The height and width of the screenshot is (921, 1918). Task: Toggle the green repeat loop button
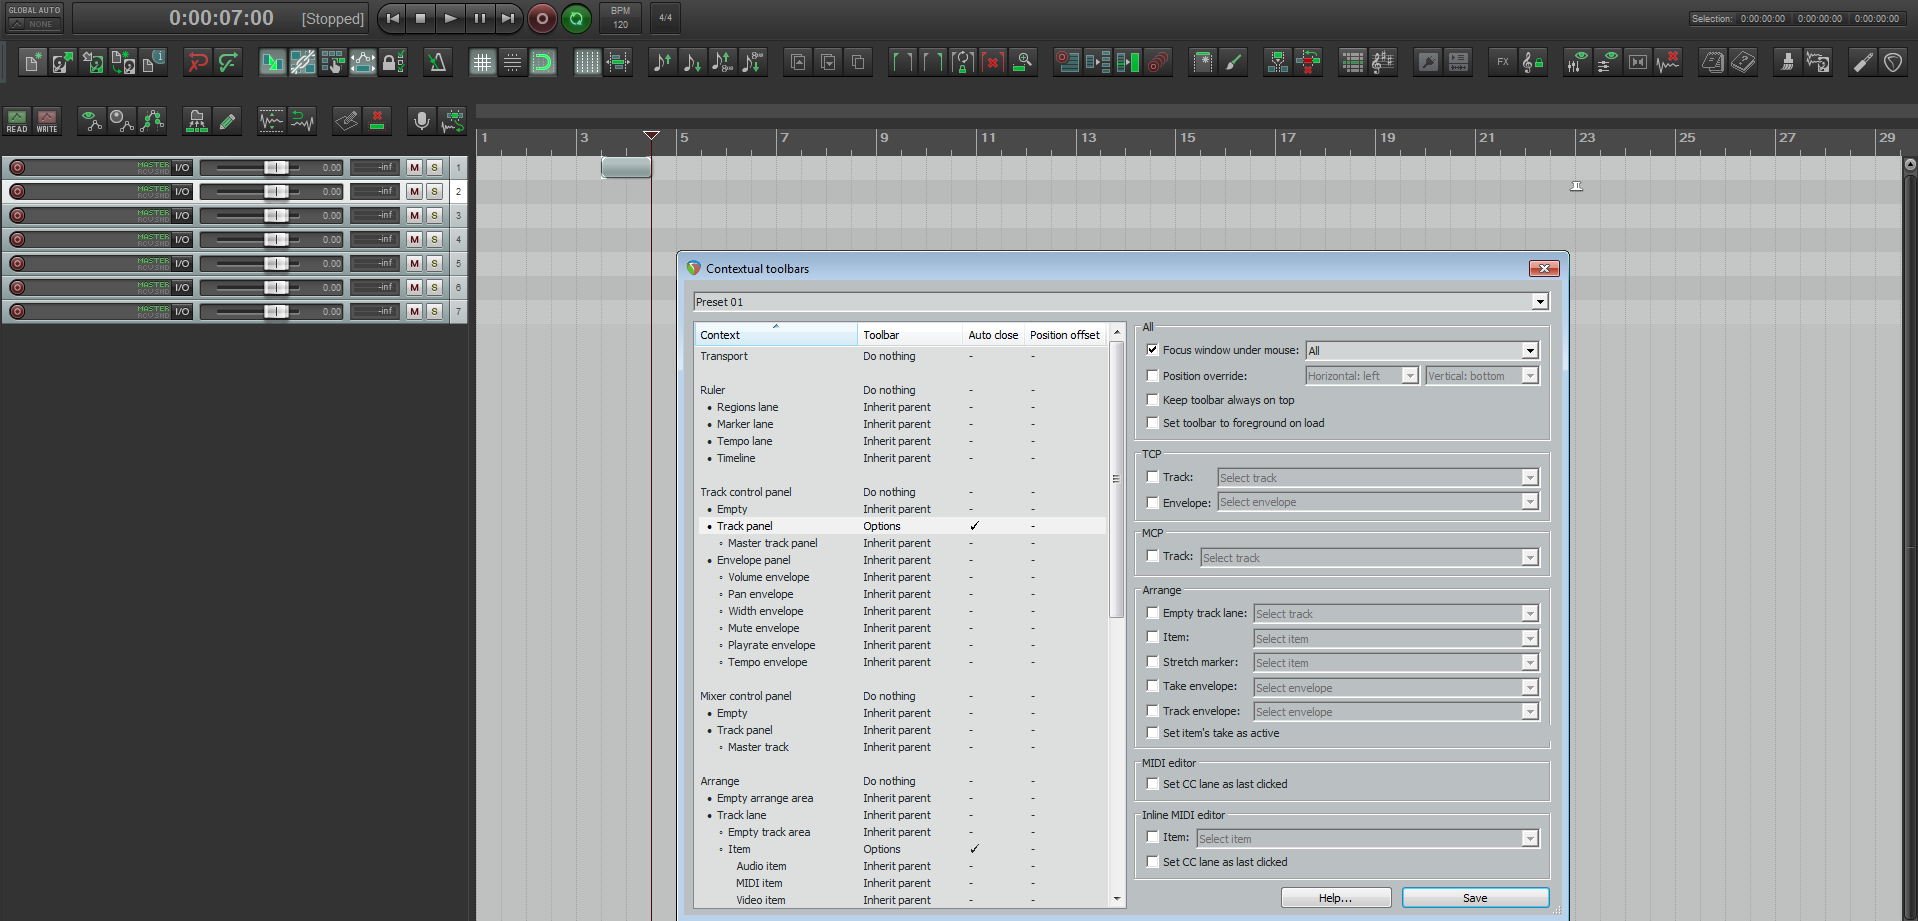coord(576,18)
